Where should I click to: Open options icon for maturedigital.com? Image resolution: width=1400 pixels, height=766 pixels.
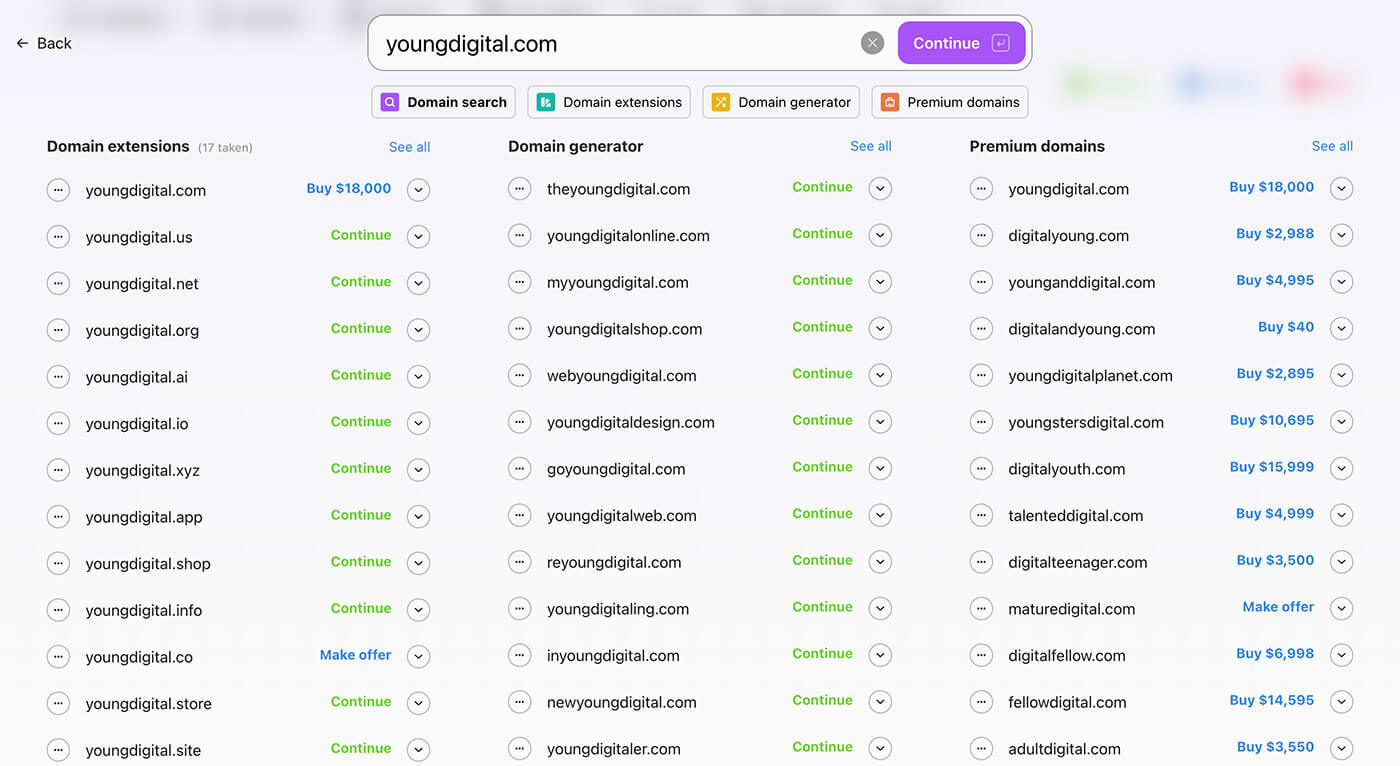coord(981,609)
